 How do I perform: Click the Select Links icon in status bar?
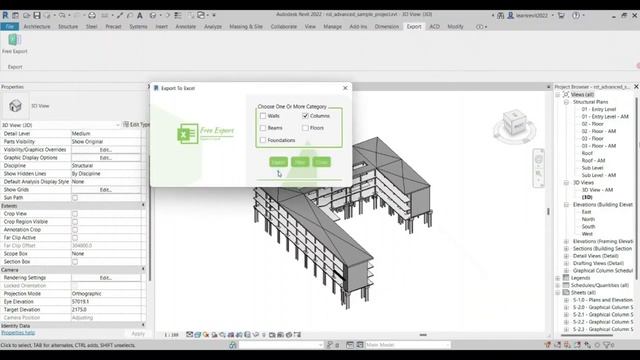[548, 345]
